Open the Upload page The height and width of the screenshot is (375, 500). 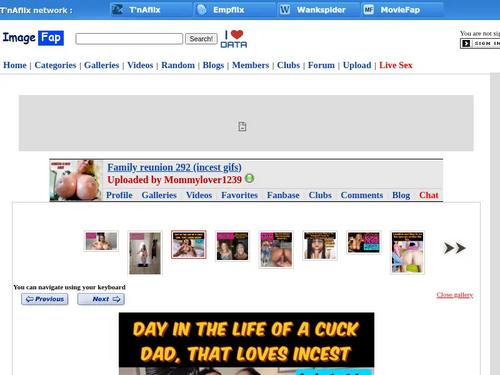[x=357, y=65]
